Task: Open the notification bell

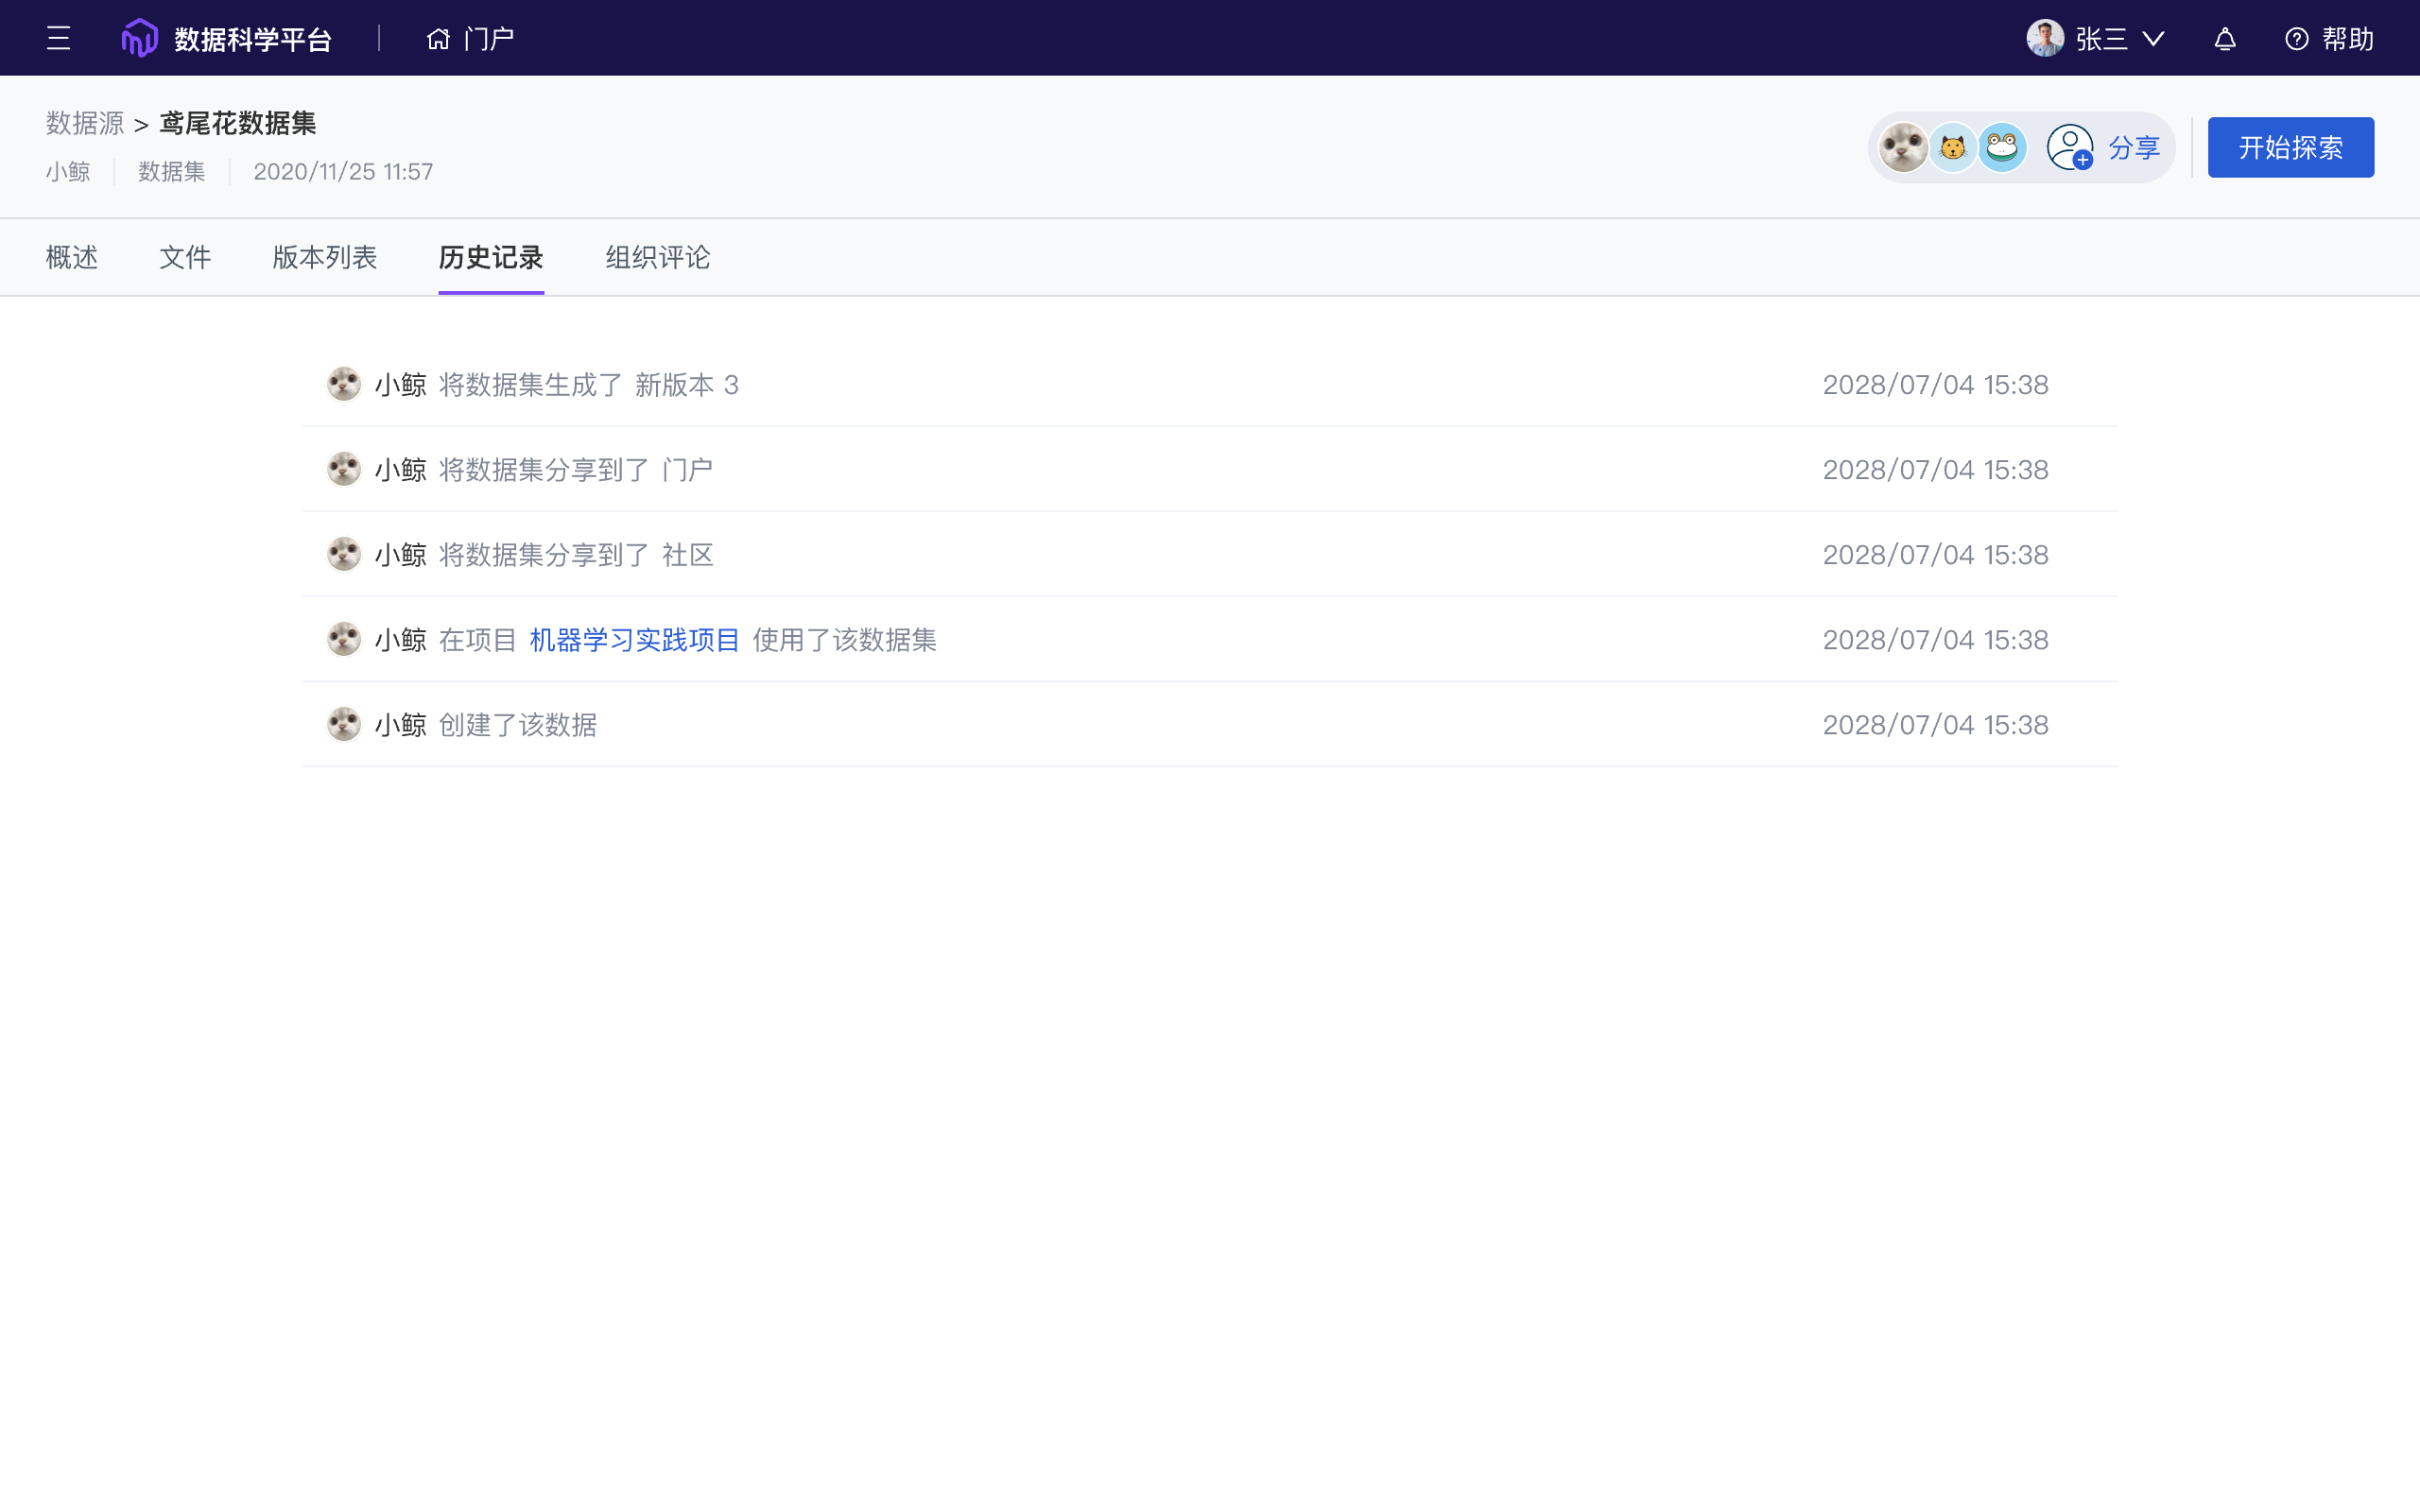Action: [x=2224, y=38]
